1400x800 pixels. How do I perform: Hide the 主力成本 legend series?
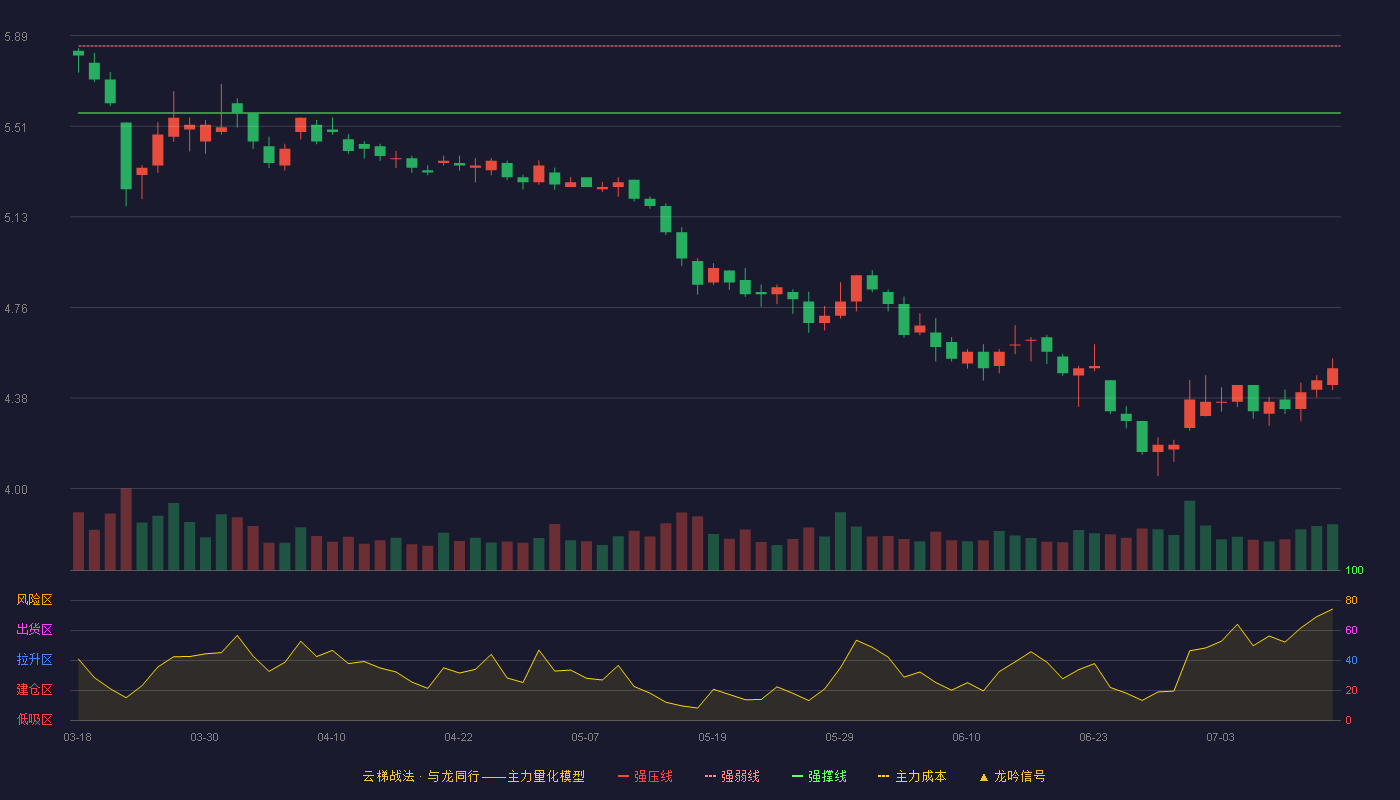[911, 776]
